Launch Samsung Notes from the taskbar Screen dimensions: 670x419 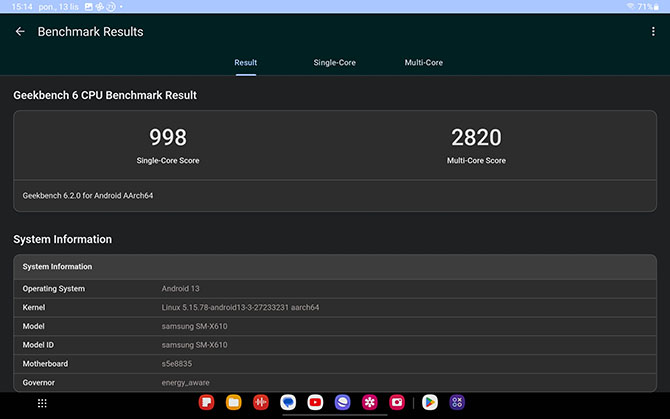(206, 402)
